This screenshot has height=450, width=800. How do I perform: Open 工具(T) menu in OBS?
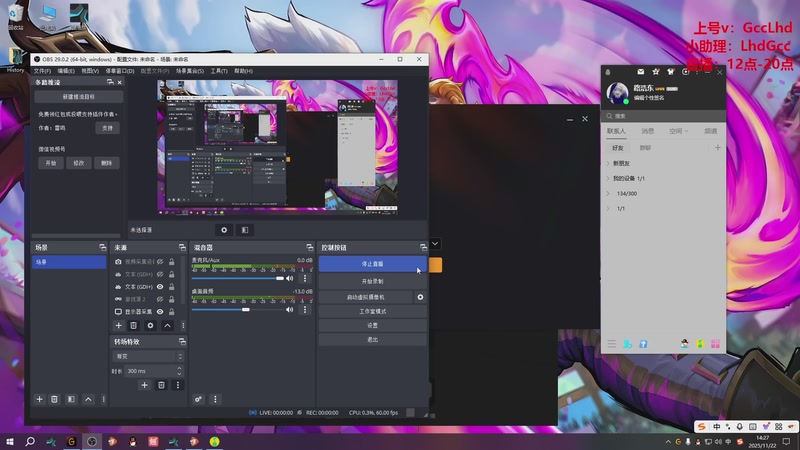click(219, 71)
